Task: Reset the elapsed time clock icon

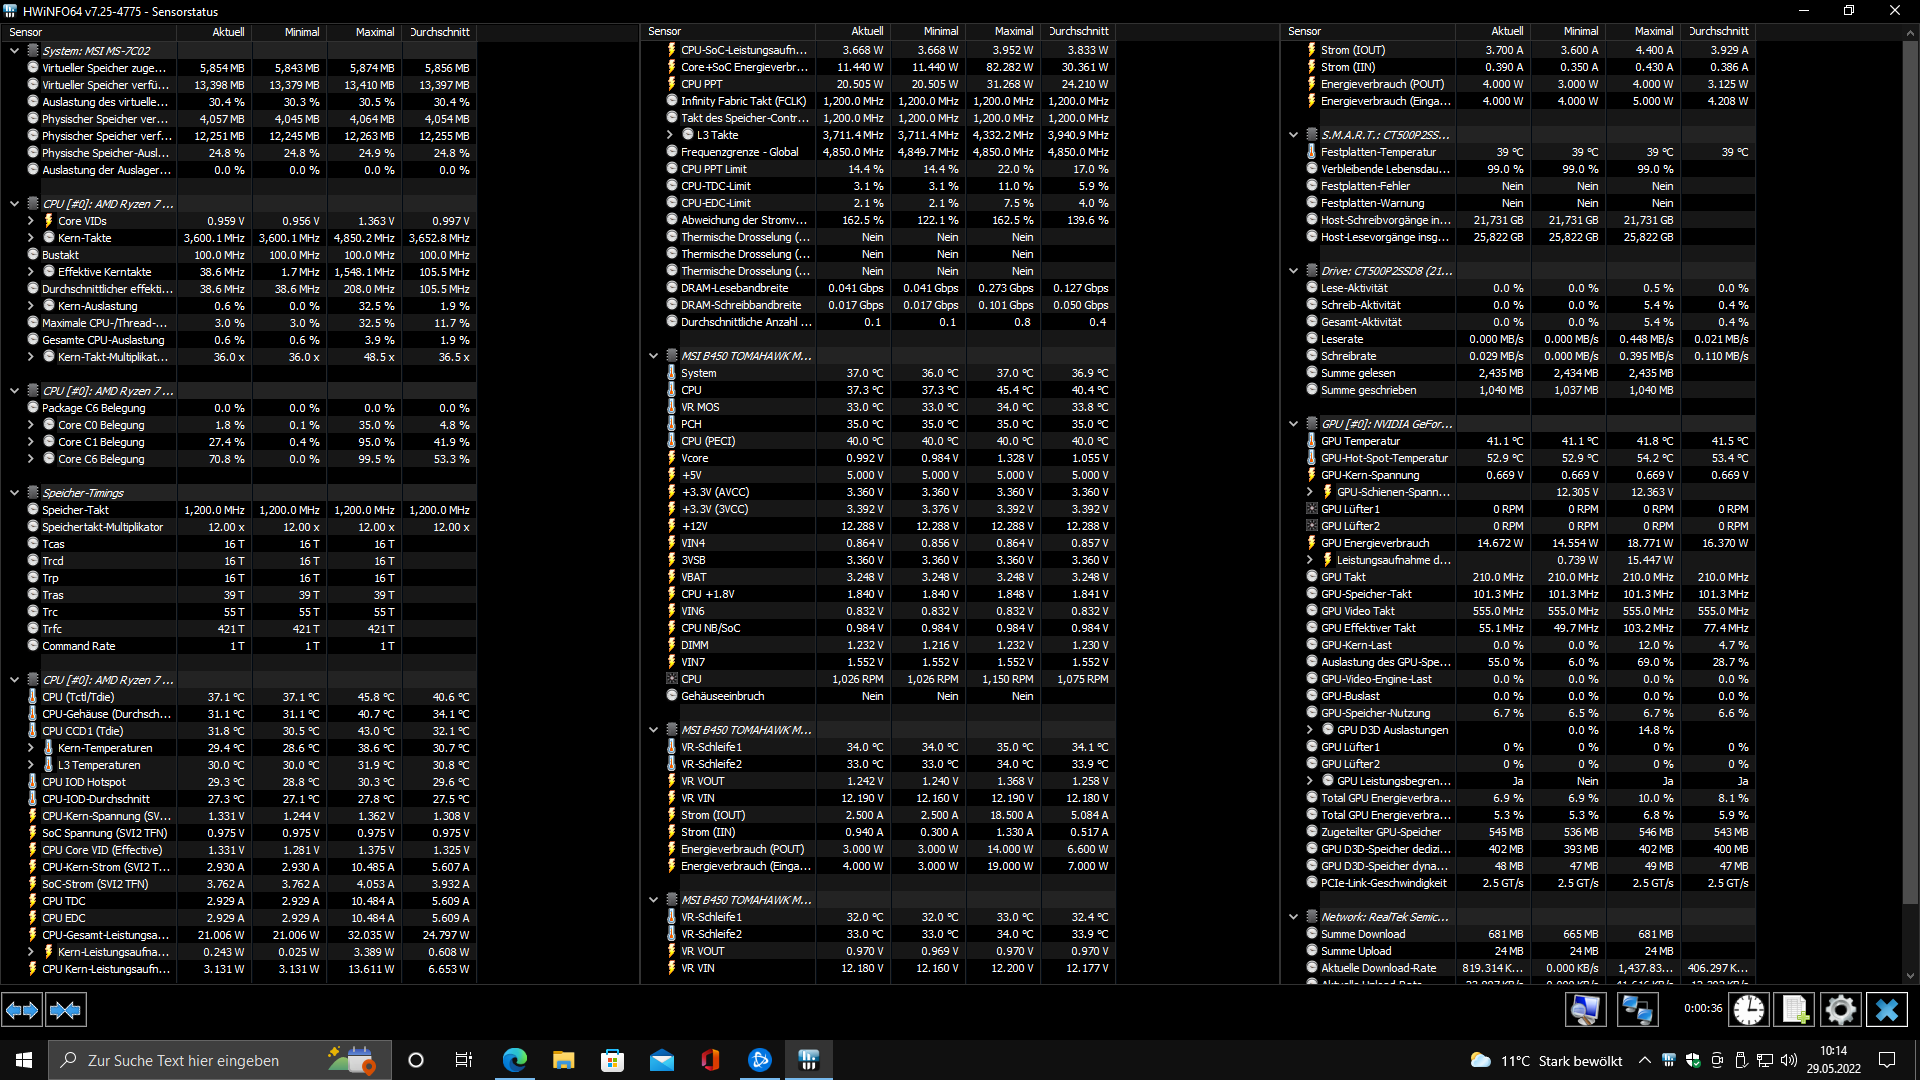Action: (x=1748, y=1010)
